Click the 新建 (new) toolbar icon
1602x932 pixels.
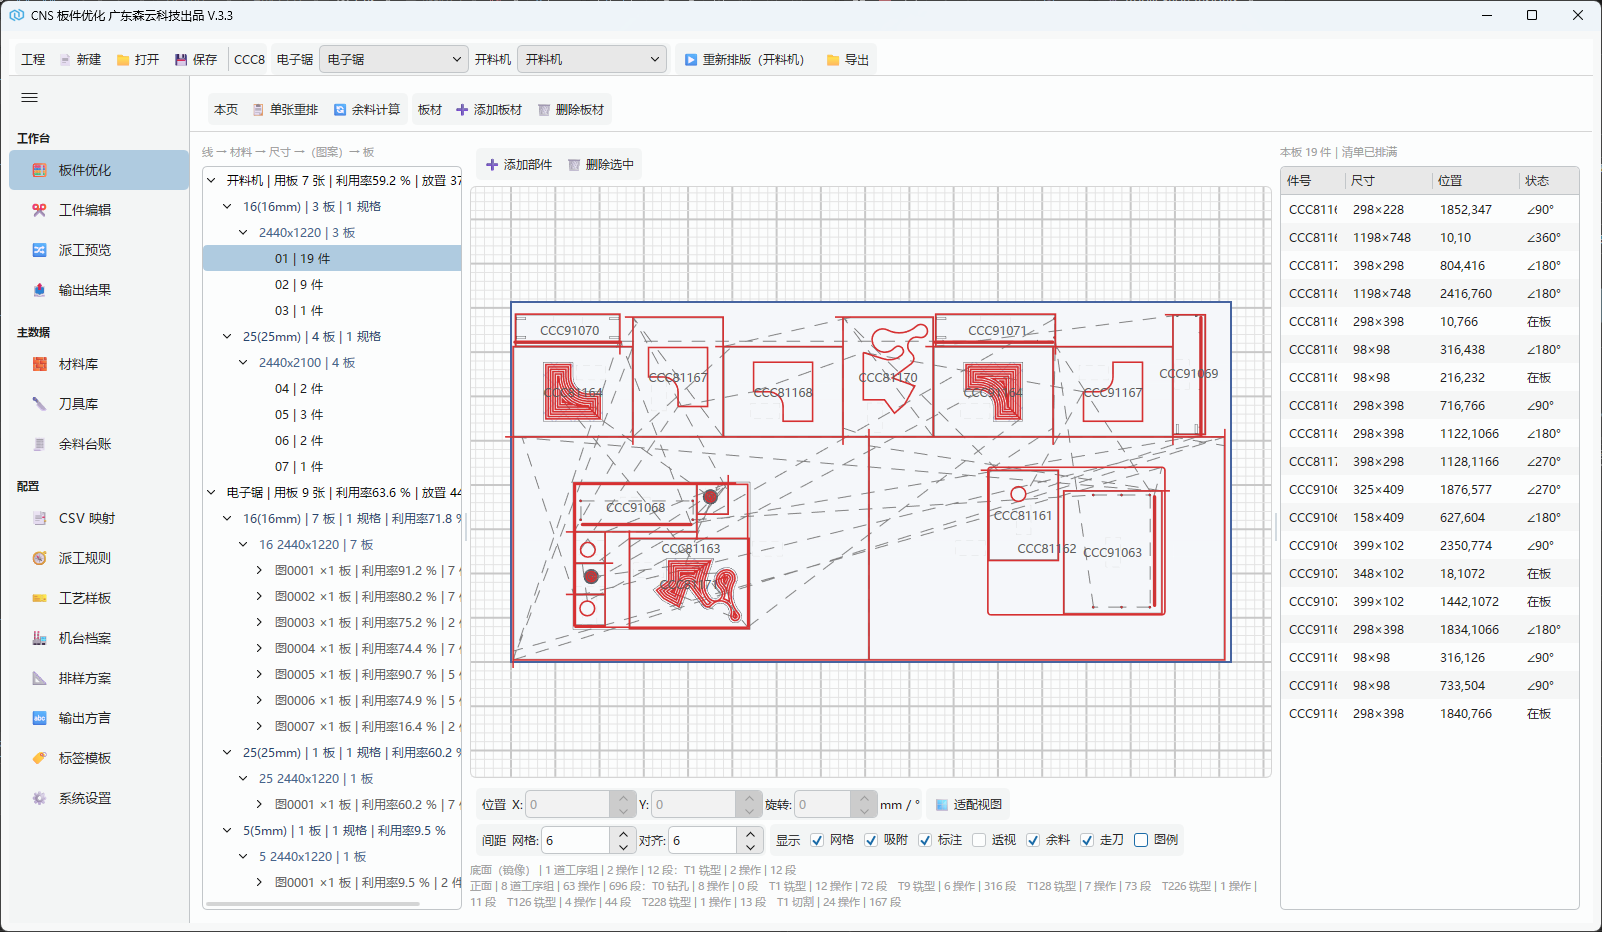65,60
